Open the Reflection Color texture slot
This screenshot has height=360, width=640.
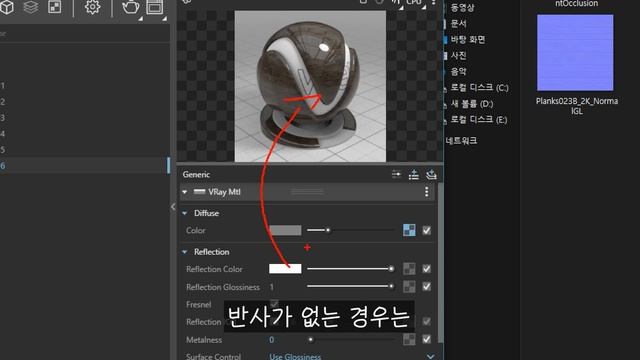pyautogui.click(x=409, y=269)
